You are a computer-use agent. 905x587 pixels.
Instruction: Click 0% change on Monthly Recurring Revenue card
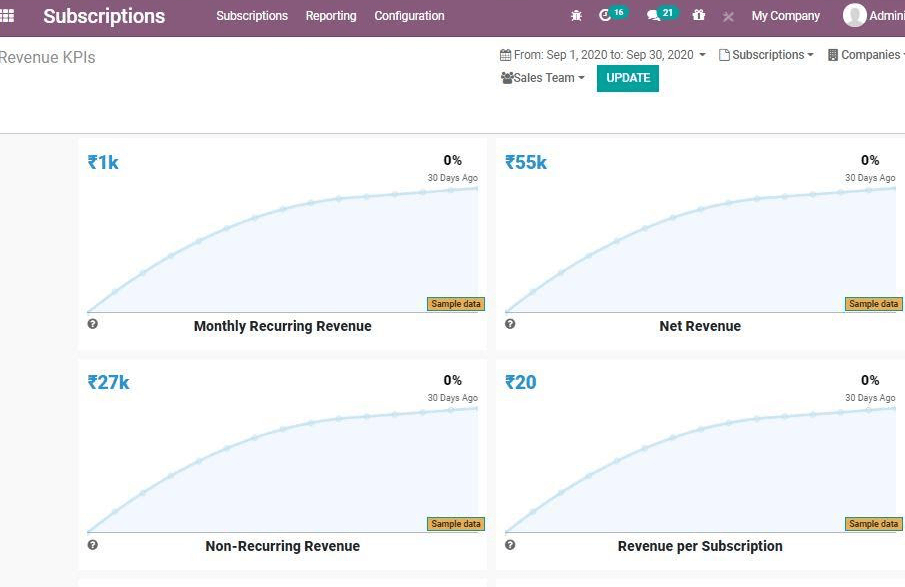point(452,160)
